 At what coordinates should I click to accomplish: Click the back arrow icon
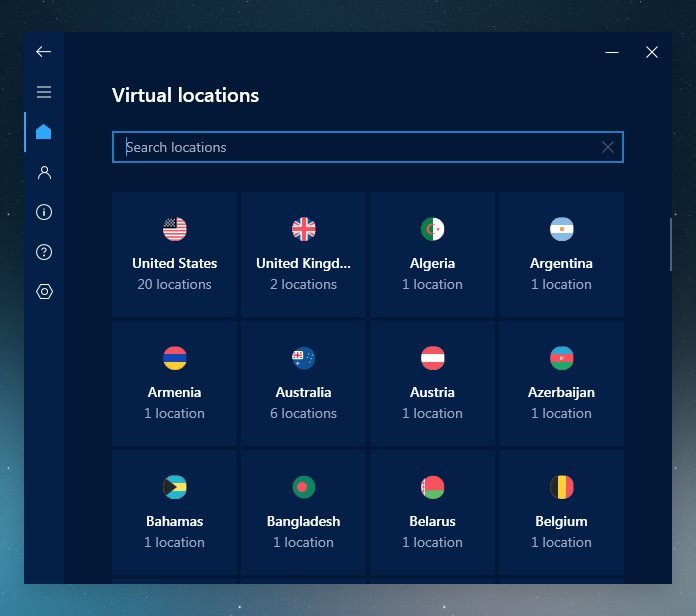[43, 52]
